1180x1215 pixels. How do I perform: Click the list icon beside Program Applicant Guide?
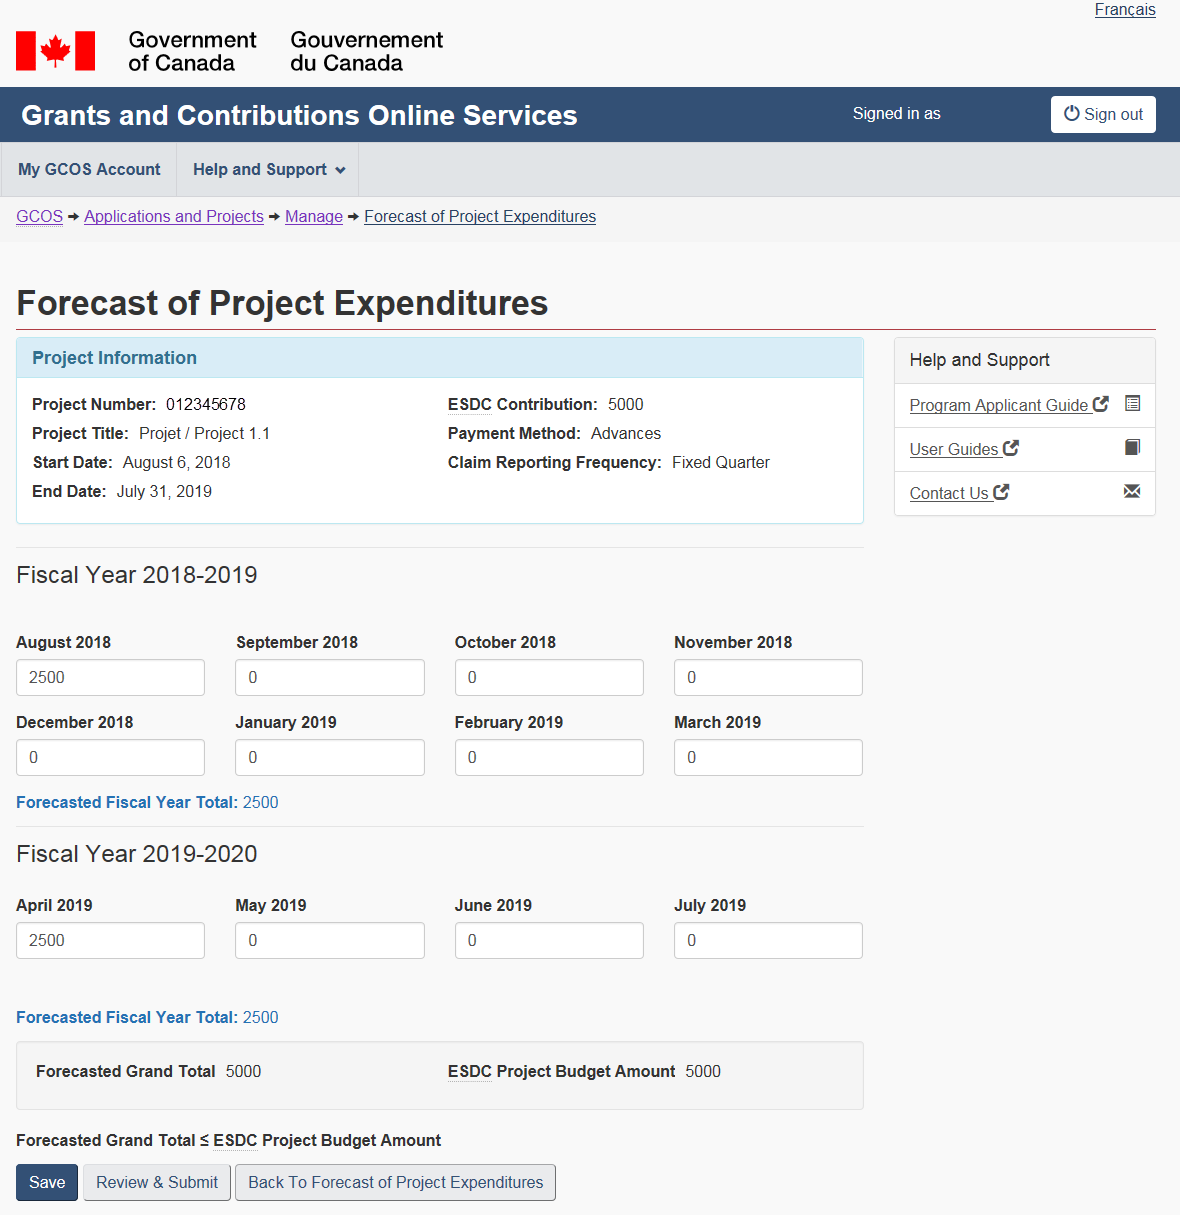click(x=1132, y=404)
